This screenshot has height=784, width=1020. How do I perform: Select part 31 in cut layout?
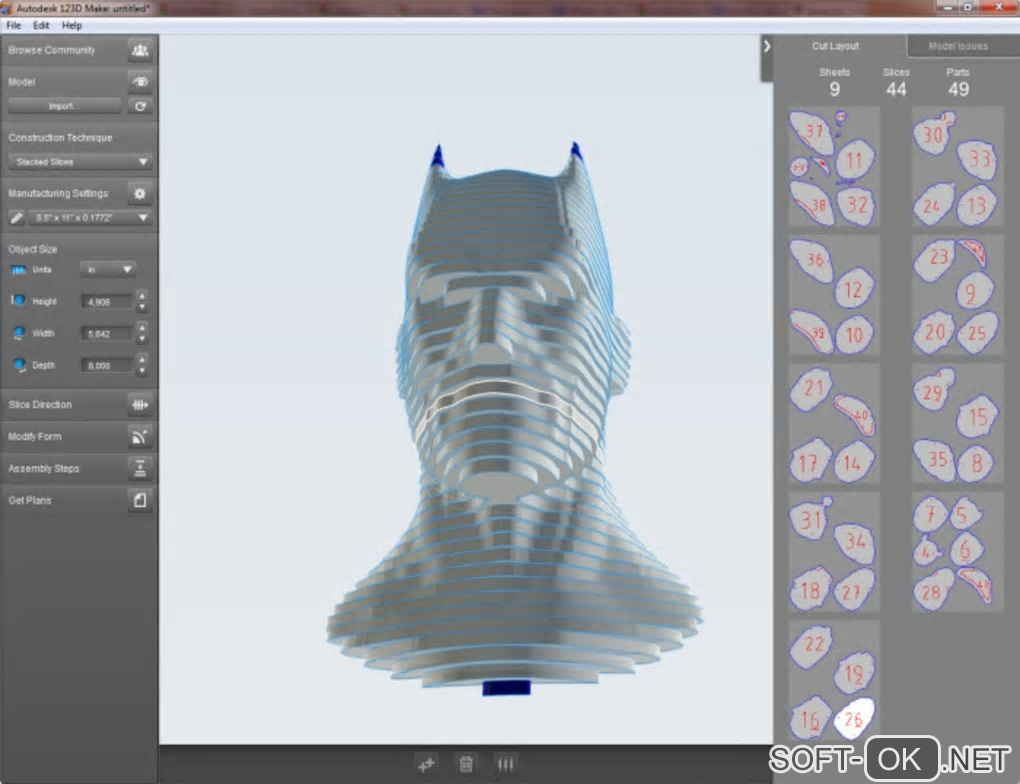[x=811, y=519]
